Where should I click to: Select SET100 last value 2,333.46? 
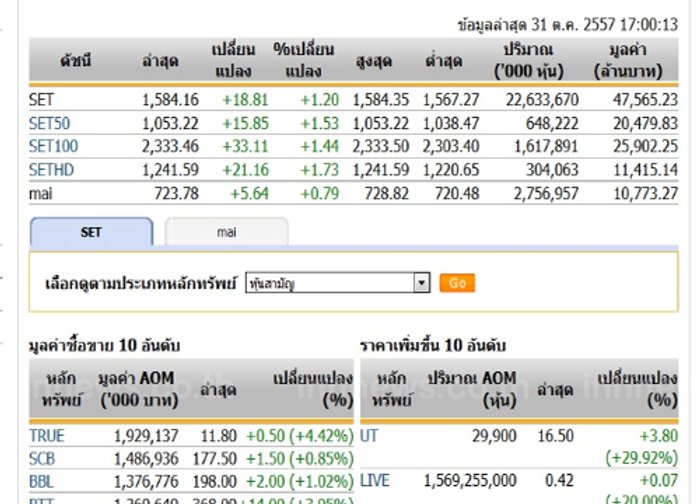(170, 146)
